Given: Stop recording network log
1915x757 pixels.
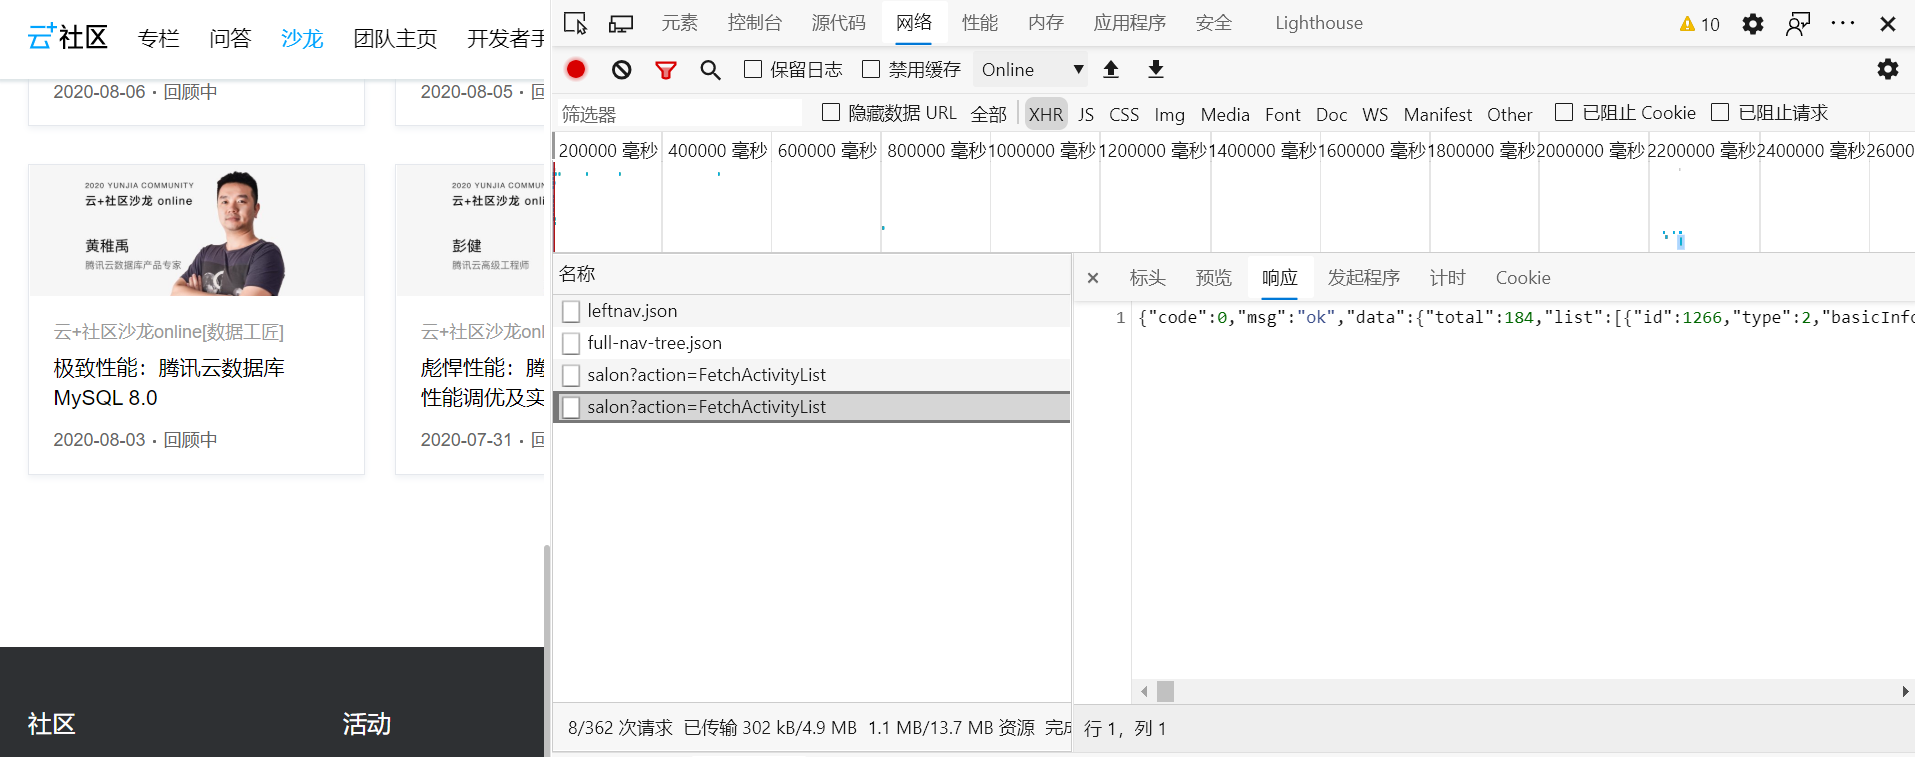Looking at the screenshot, I should [x=576, y=69].
